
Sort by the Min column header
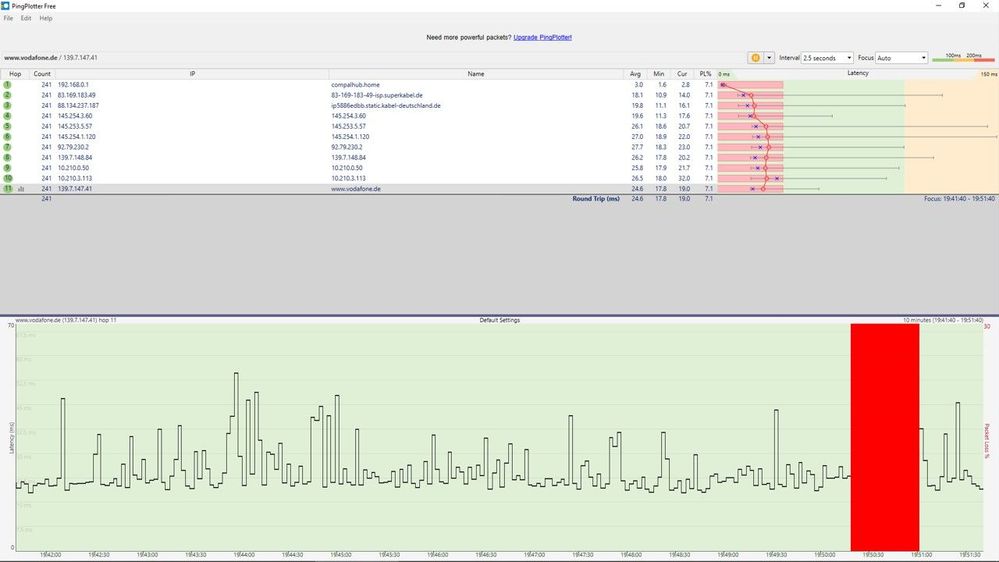[659, 74]
